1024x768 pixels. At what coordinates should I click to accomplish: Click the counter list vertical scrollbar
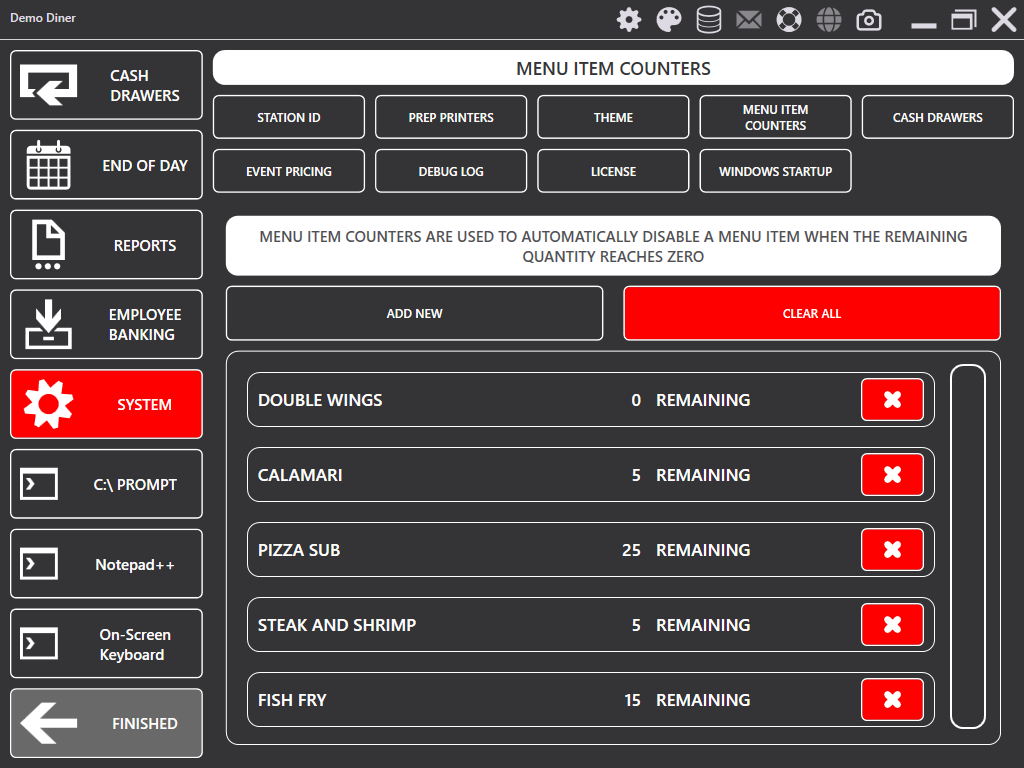(x=967, y=546)
